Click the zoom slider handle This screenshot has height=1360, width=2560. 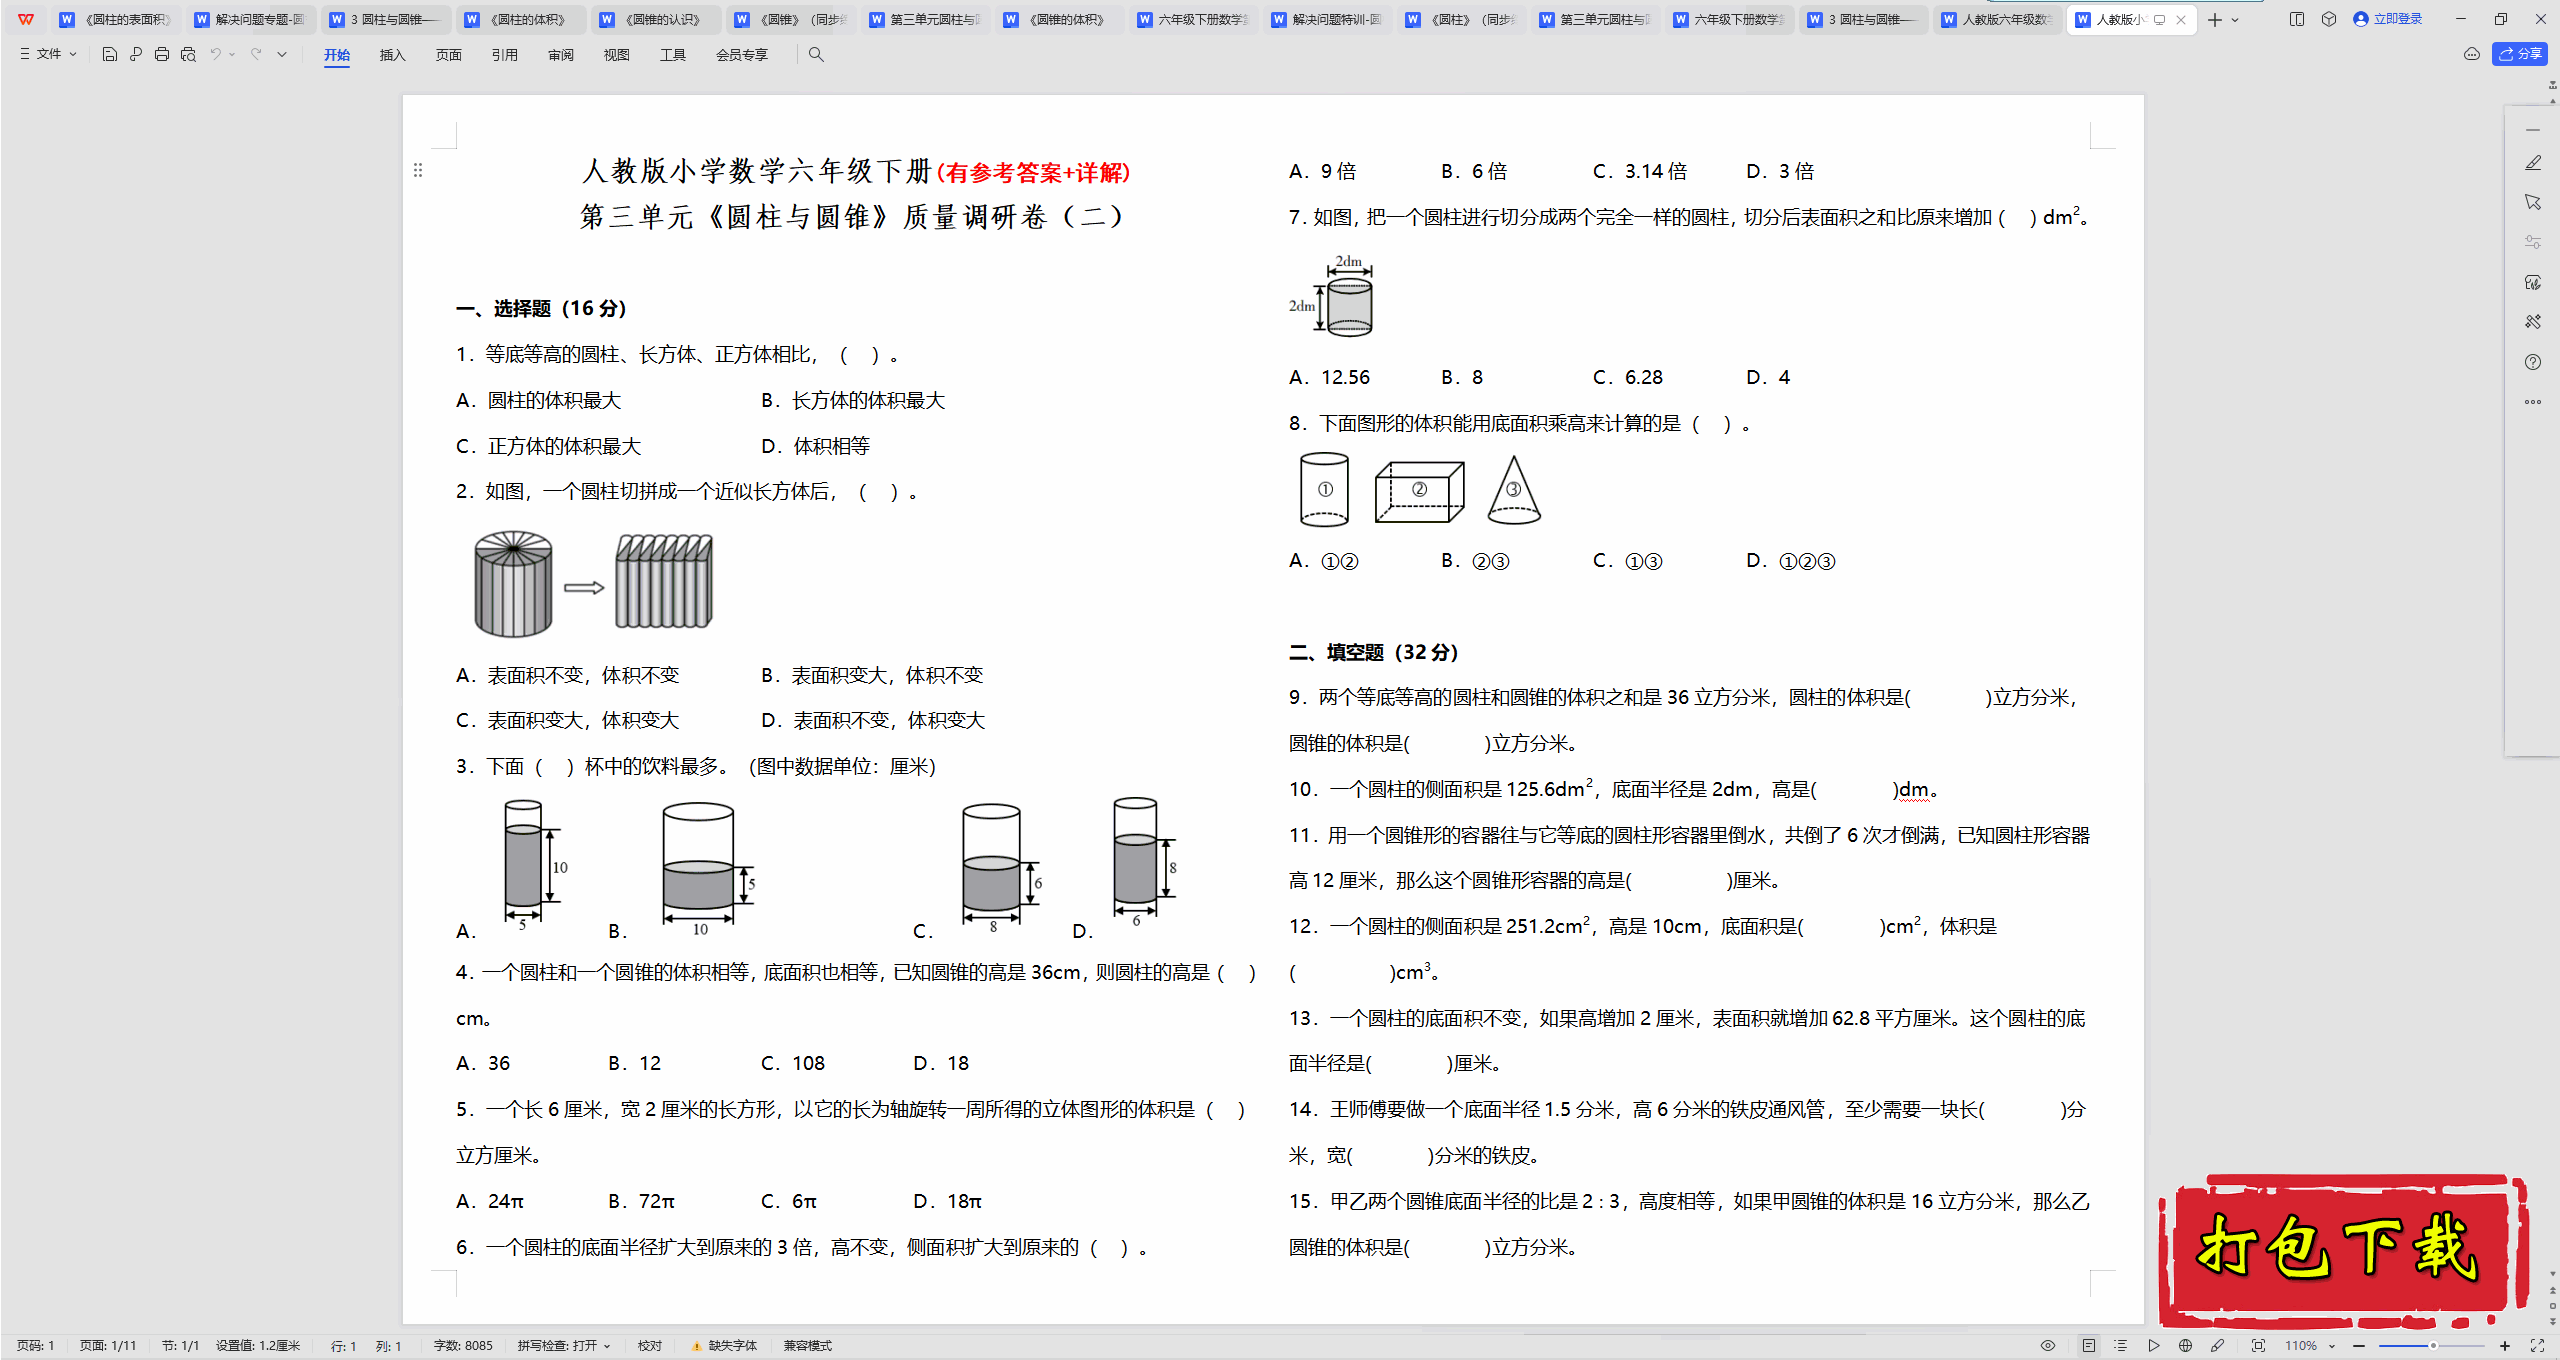point(2434,1346)
